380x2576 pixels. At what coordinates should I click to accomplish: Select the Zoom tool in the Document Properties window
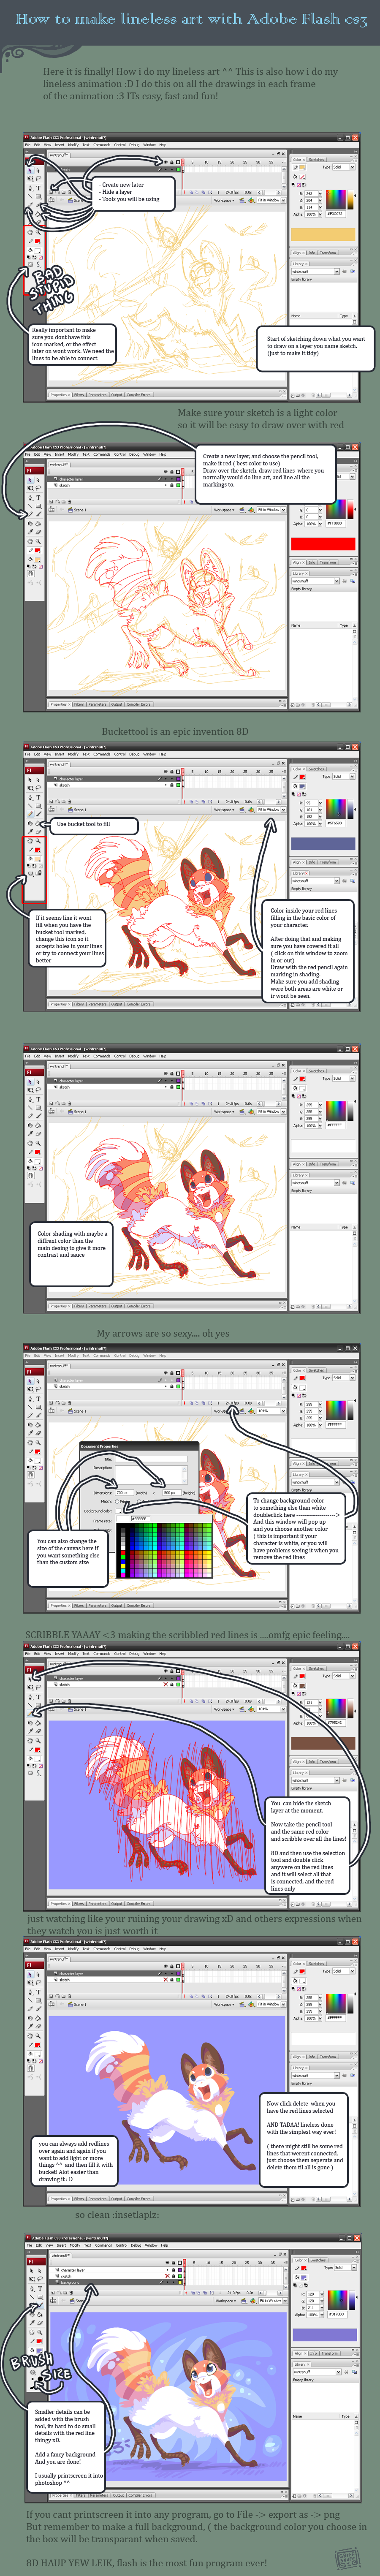[x=38, y=1442]
